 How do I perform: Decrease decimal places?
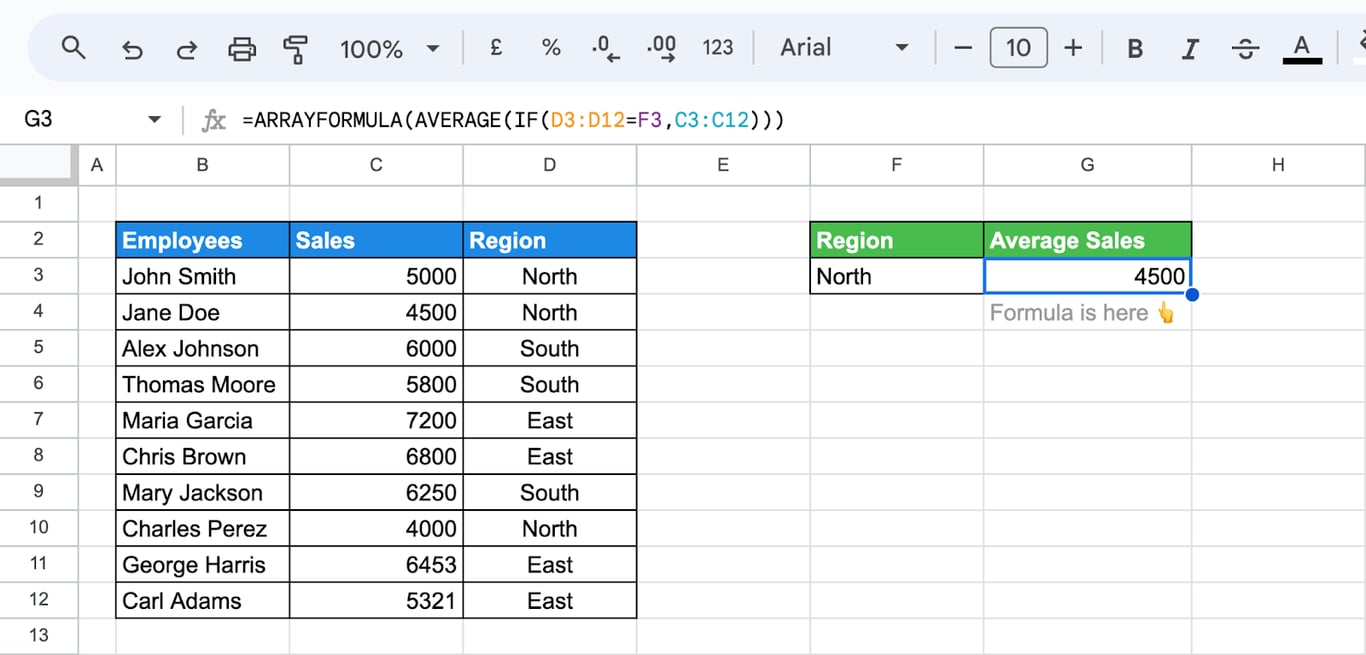click(606, 48)
